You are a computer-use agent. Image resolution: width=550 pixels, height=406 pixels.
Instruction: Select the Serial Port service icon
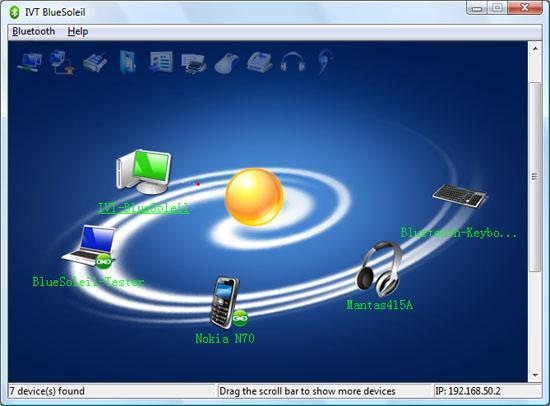(x=95, y=62)
